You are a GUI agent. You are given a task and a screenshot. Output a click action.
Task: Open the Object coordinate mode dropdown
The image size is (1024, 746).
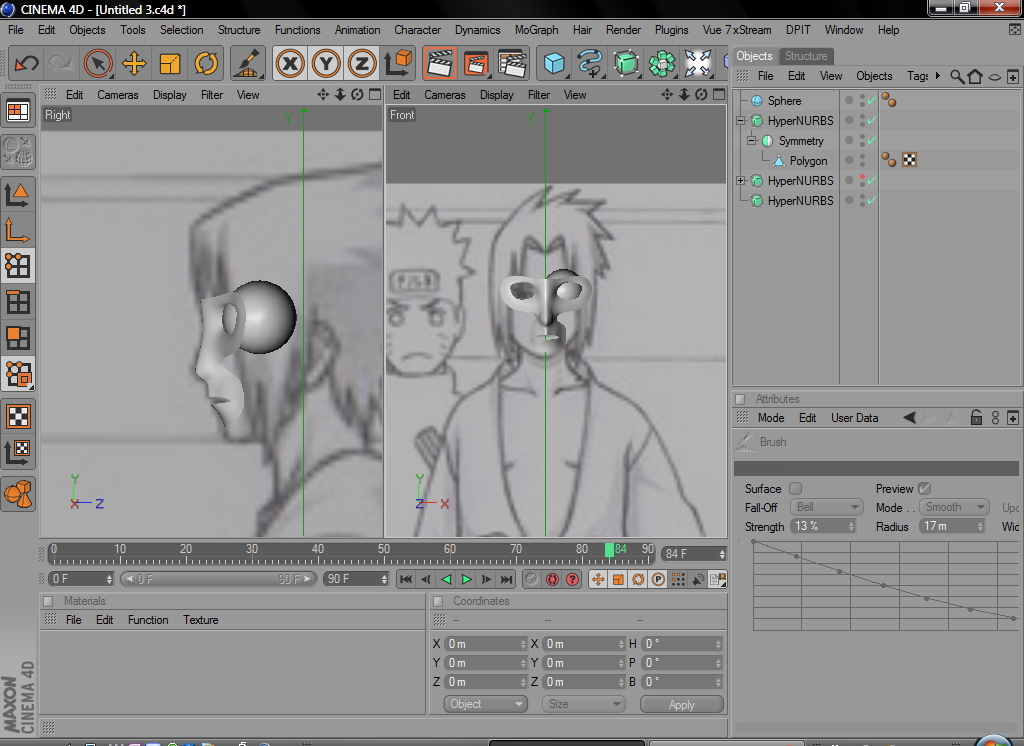pos(485,704)
